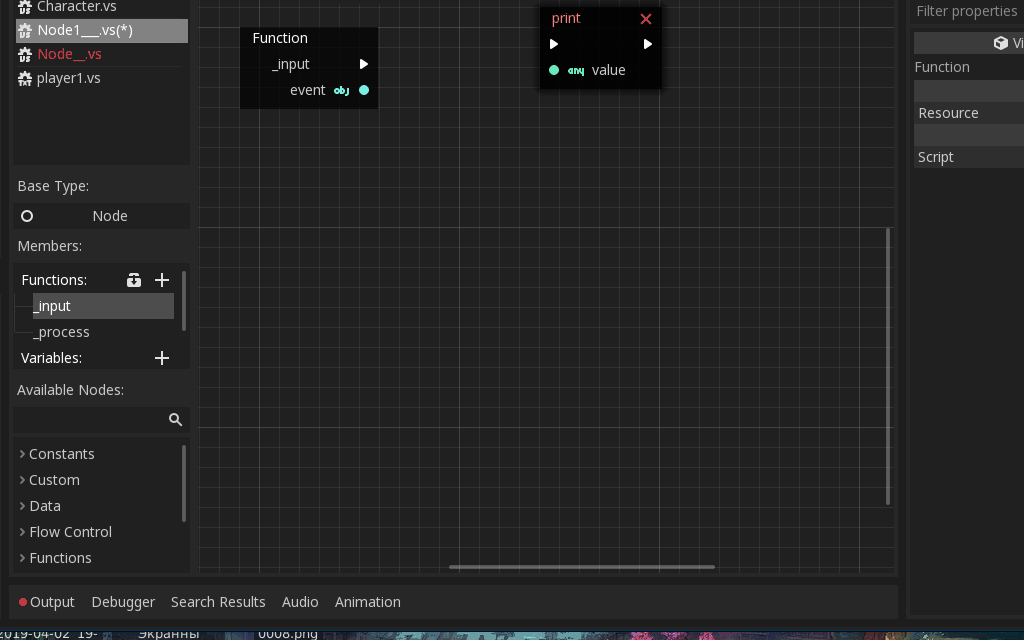1024x640 pixels.
Task: Switch to the Debugger tab
Action: tap(123, 601)
